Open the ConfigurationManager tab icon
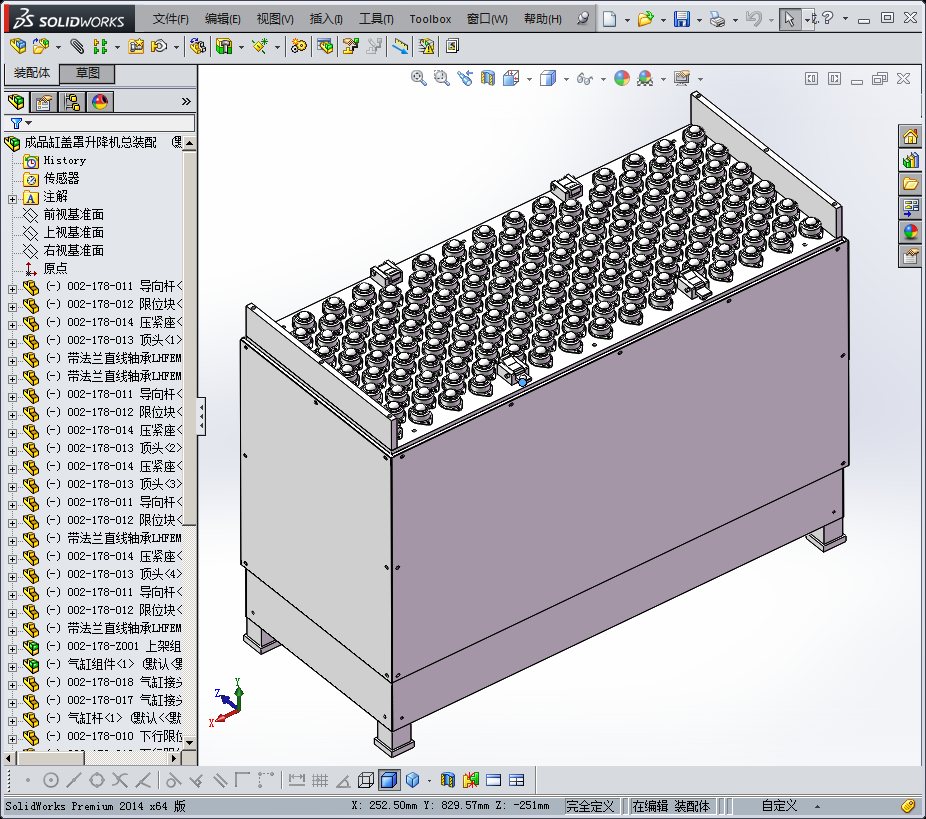 click(x=72, y=102)
